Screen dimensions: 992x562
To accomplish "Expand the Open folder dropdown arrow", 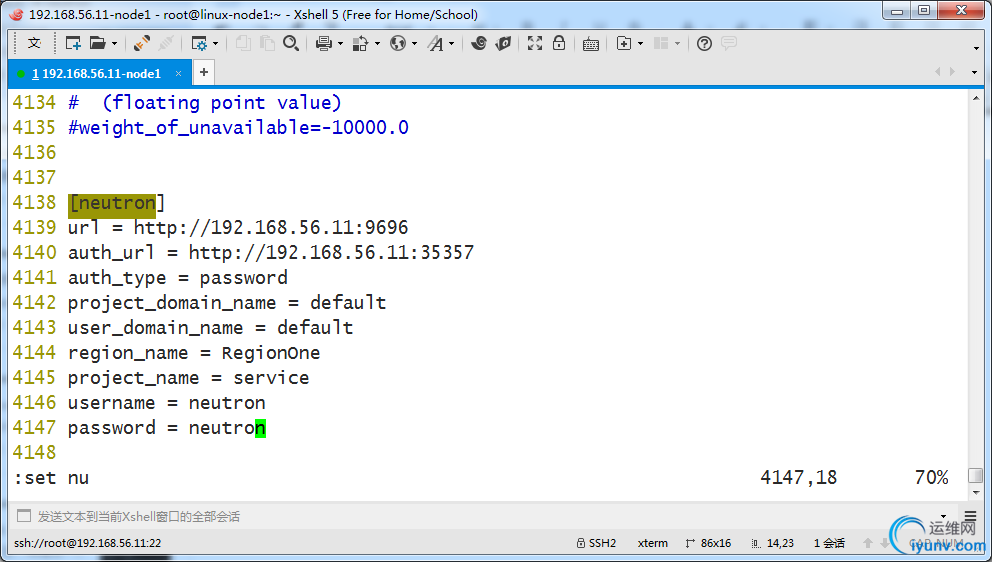I will 115,44.
